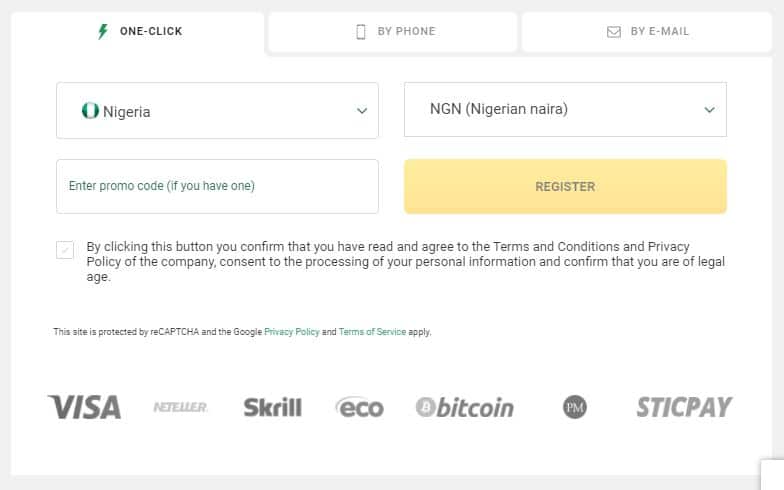Open the Nigeria country dropdown
Image resolution: width=784 pixels, height=490 pixels.
(x=218, y=110)
